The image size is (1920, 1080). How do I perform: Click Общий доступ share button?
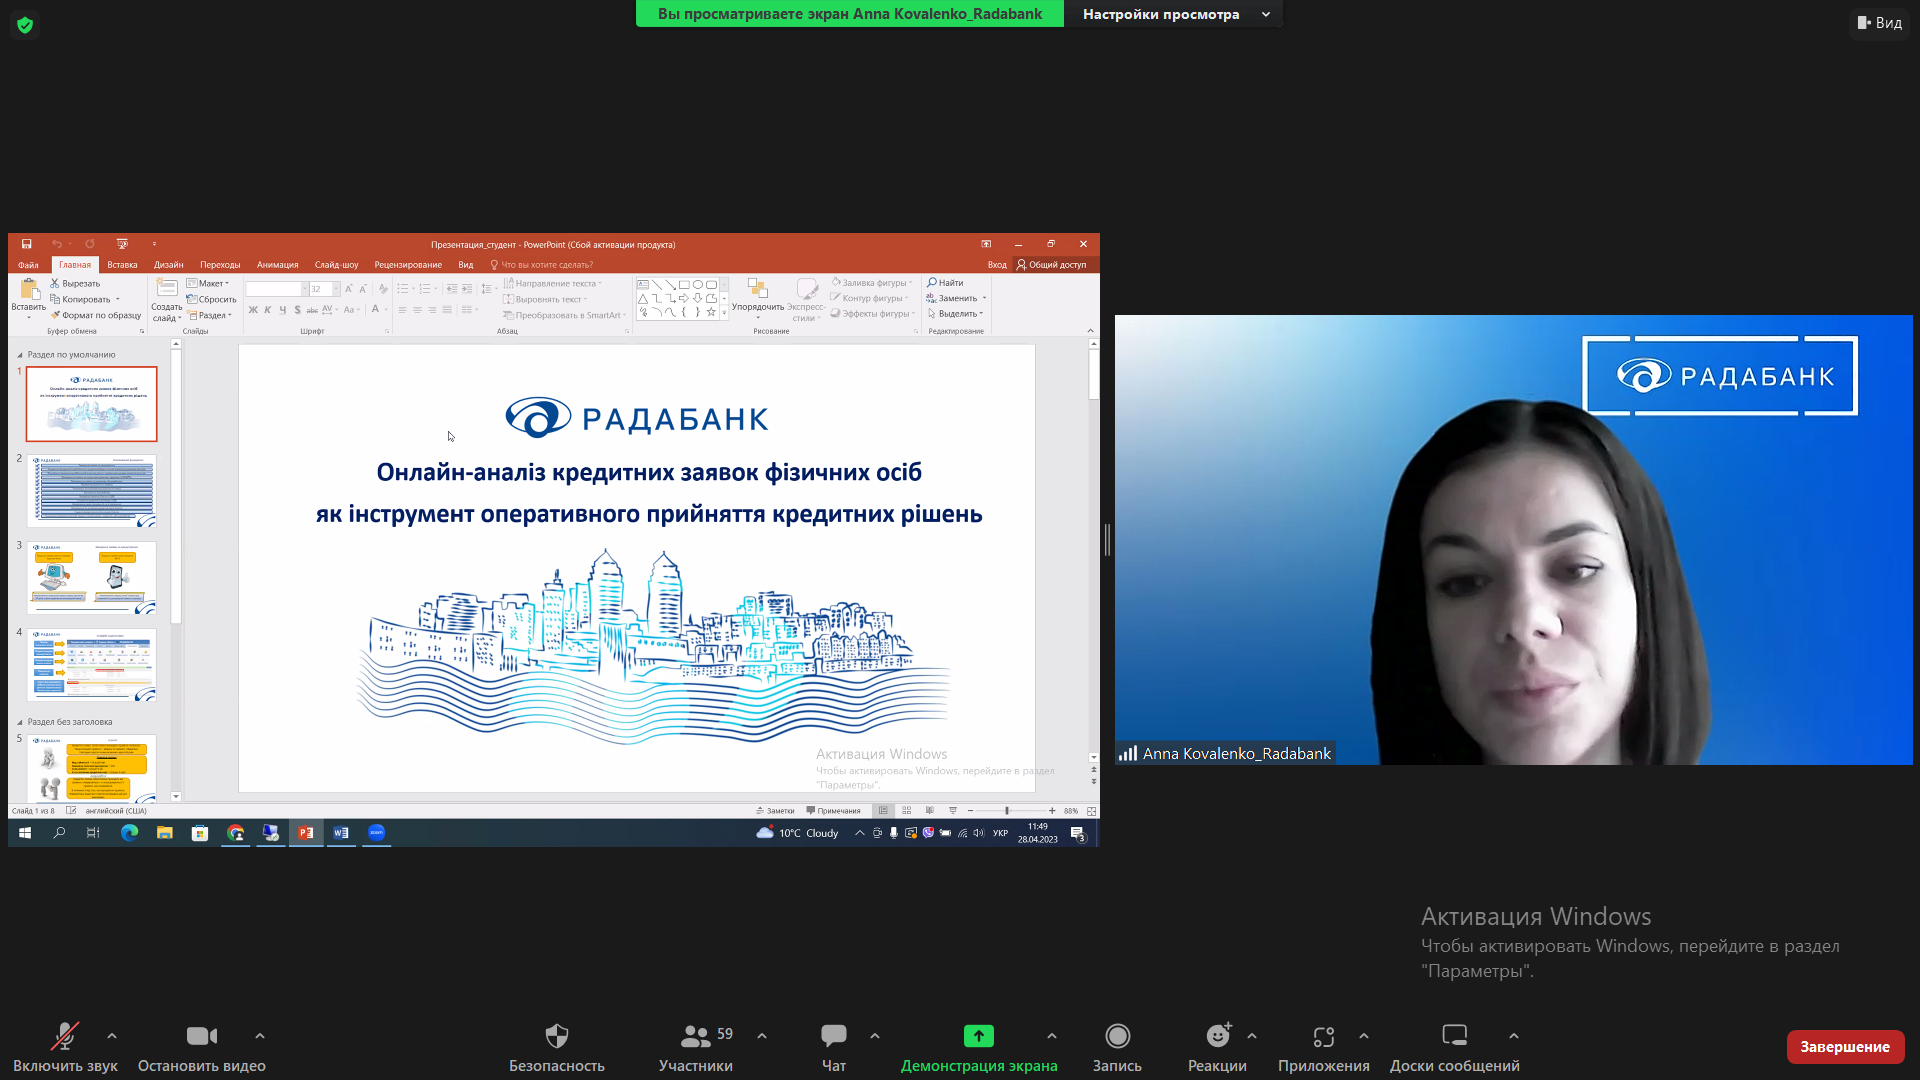(x=1052, y=265)
